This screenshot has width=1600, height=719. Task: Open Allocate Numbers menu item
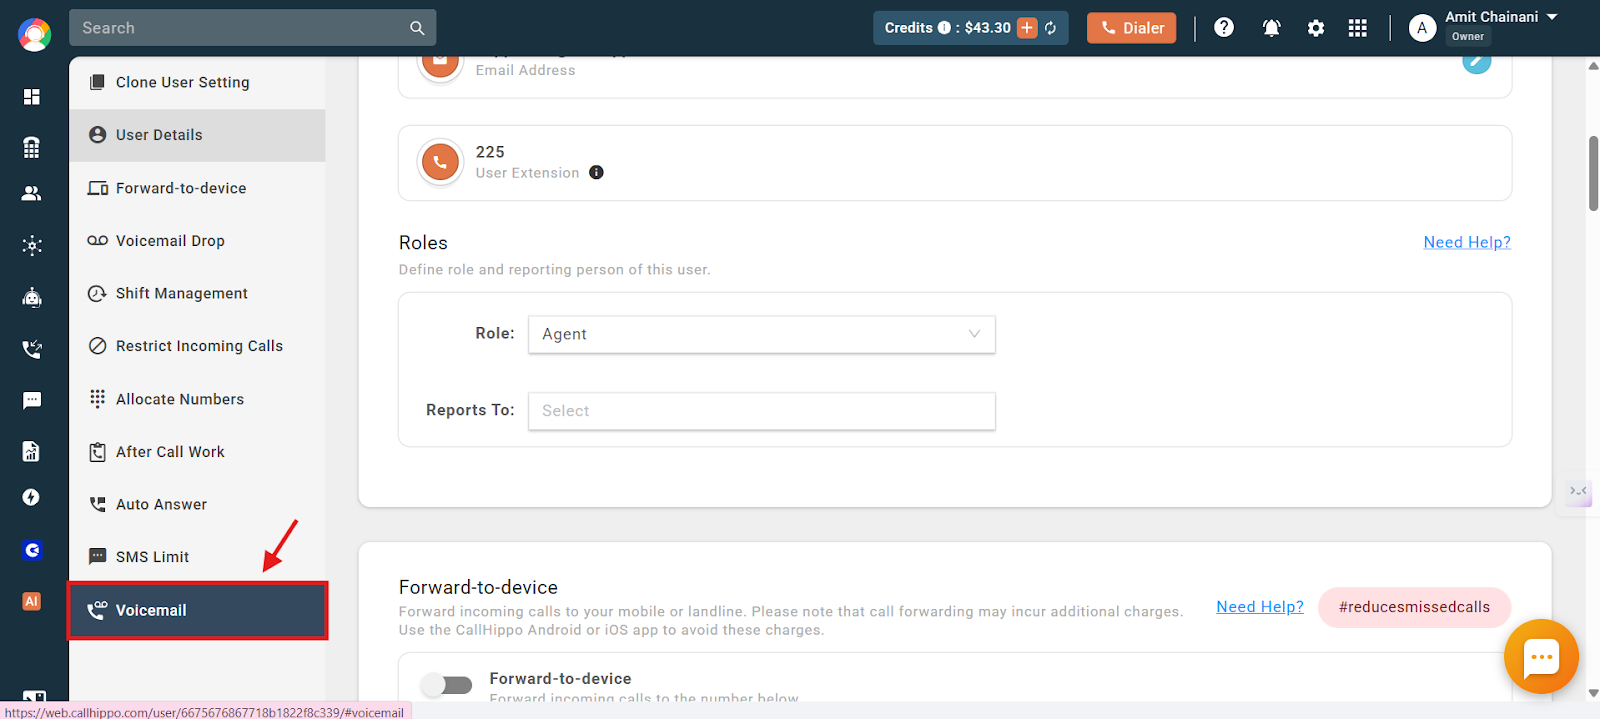click(x=198, y=399)
